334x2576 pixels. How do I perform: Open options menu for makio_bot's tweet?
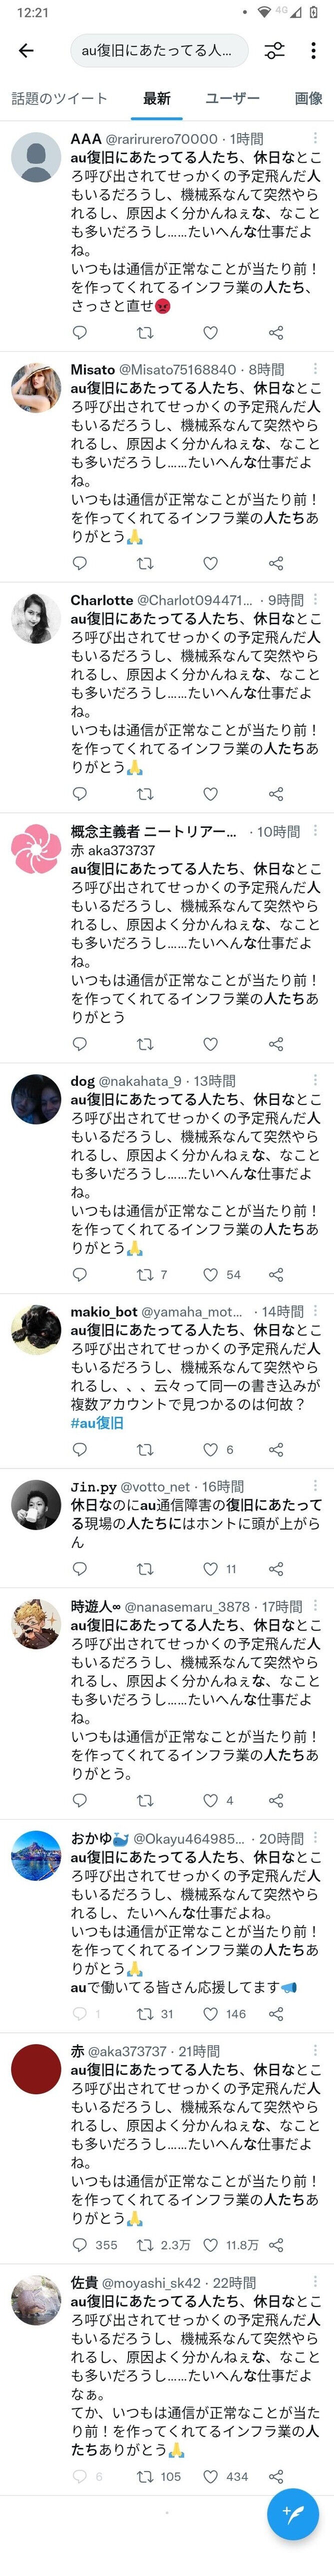(x=315, y=1310)
